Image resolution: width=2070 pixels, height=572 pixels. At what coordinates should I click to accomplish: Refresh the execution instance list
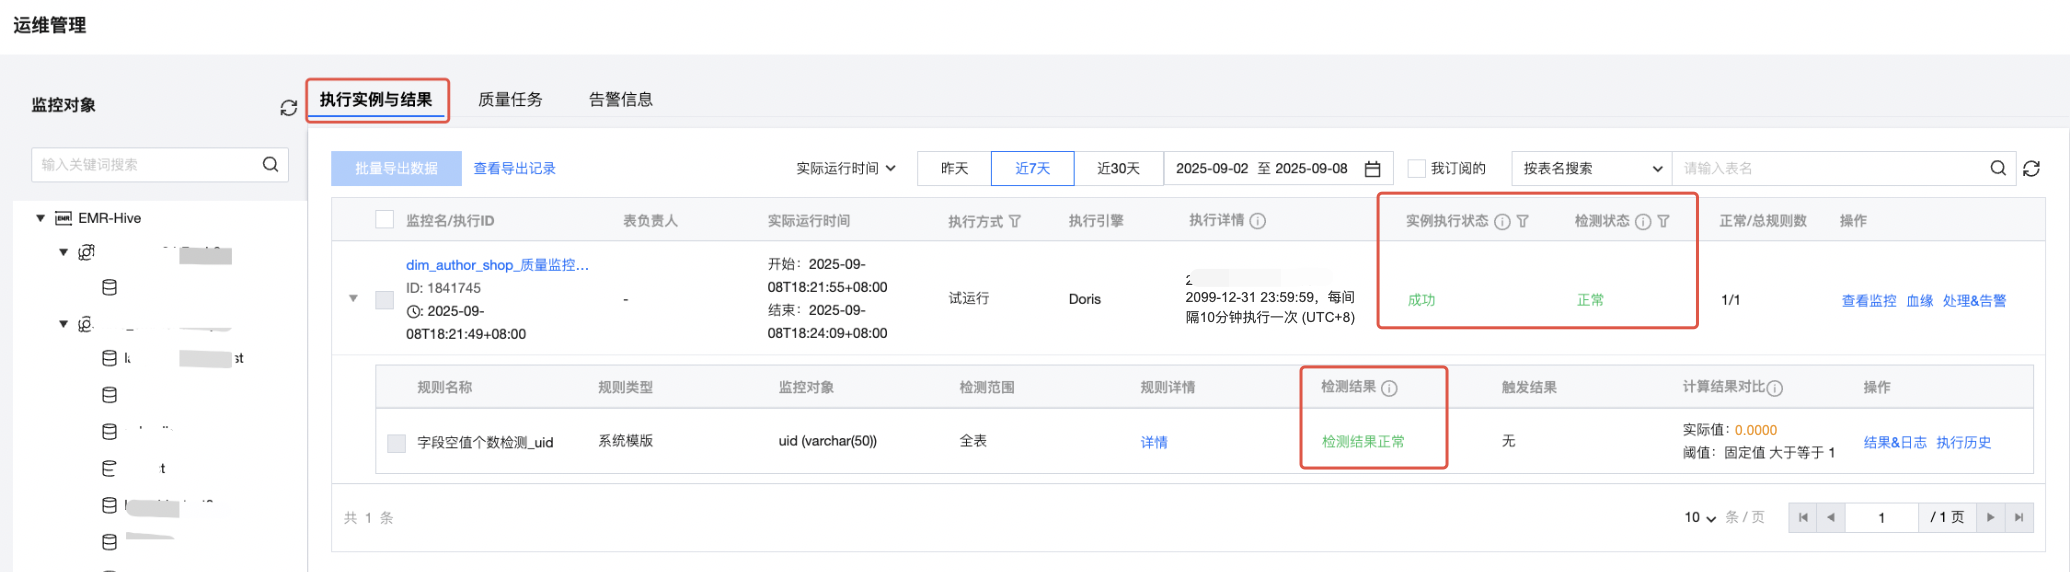(x=2031, y=169)
